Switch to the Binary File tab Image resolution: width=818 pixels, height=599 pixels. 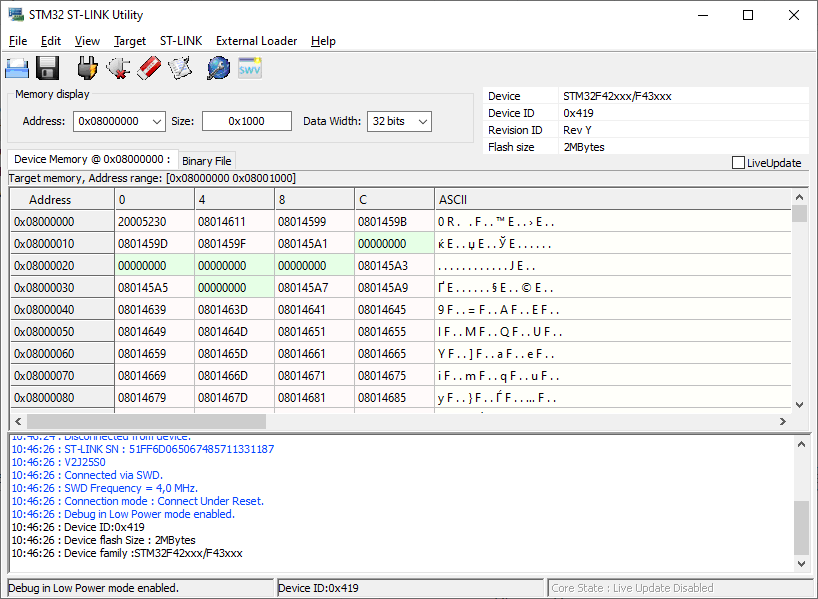pyautogui.click(x=207, y=161)
